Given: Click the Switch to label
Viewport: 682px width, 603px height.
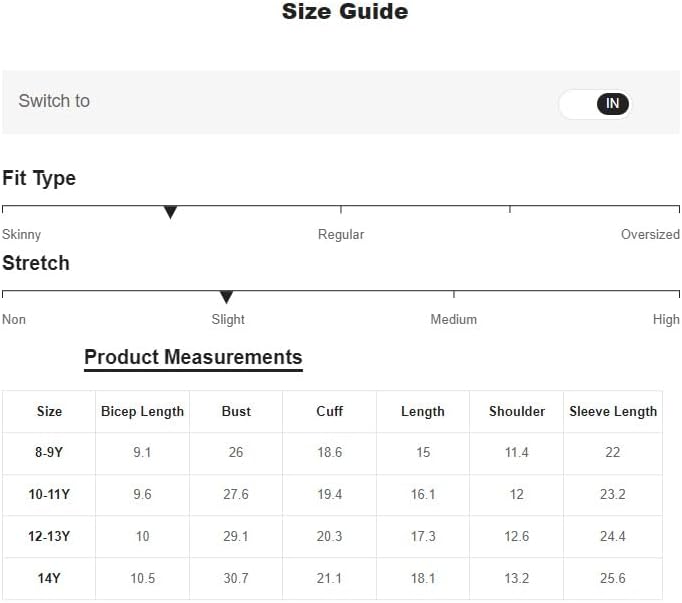Looking at the screenshot, I should tap(54, 101).
